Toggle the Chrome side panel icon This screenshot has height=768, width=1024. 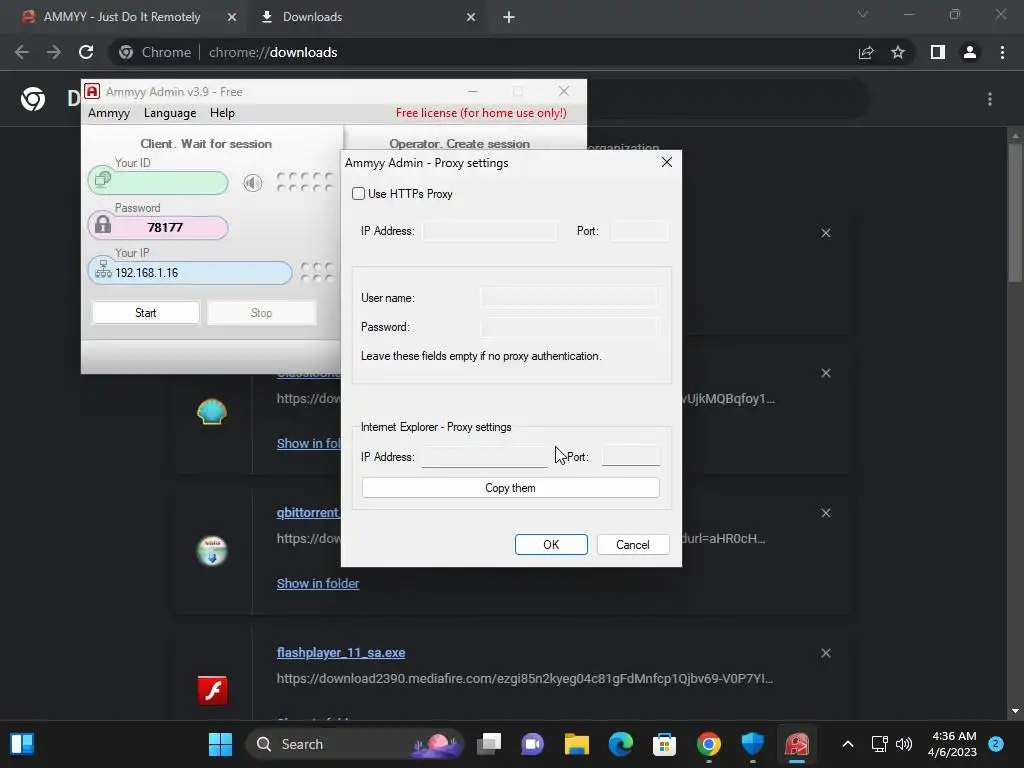coord(938,52)
